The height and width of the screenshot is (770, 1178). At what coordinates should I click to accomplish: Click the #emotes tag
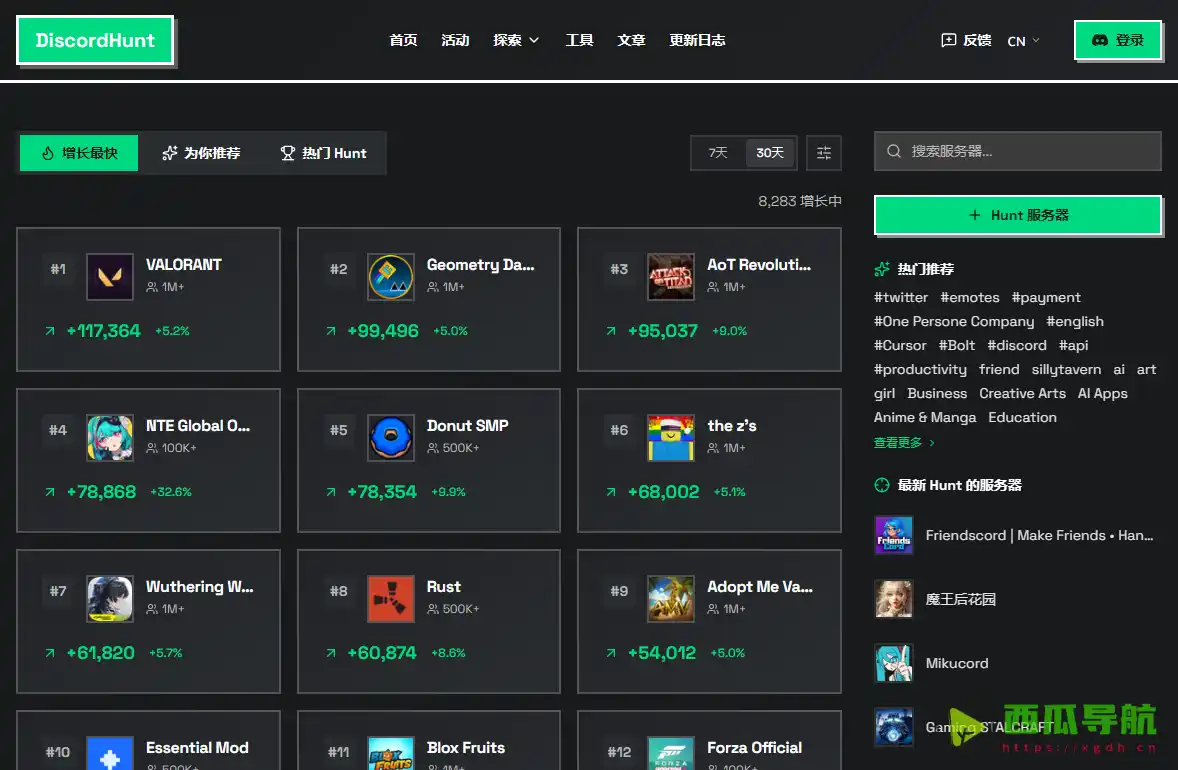(x=970, y=297)
